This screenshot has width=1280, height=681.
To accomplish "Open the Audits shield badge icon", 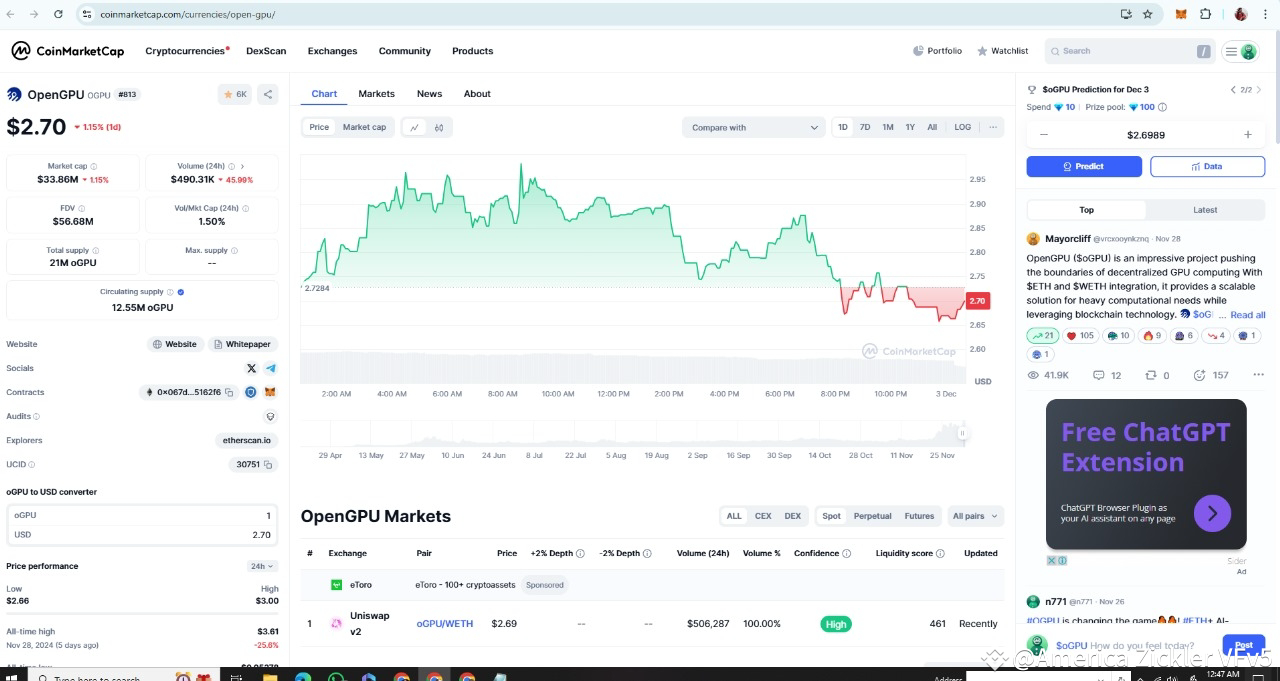I will 270,416.
